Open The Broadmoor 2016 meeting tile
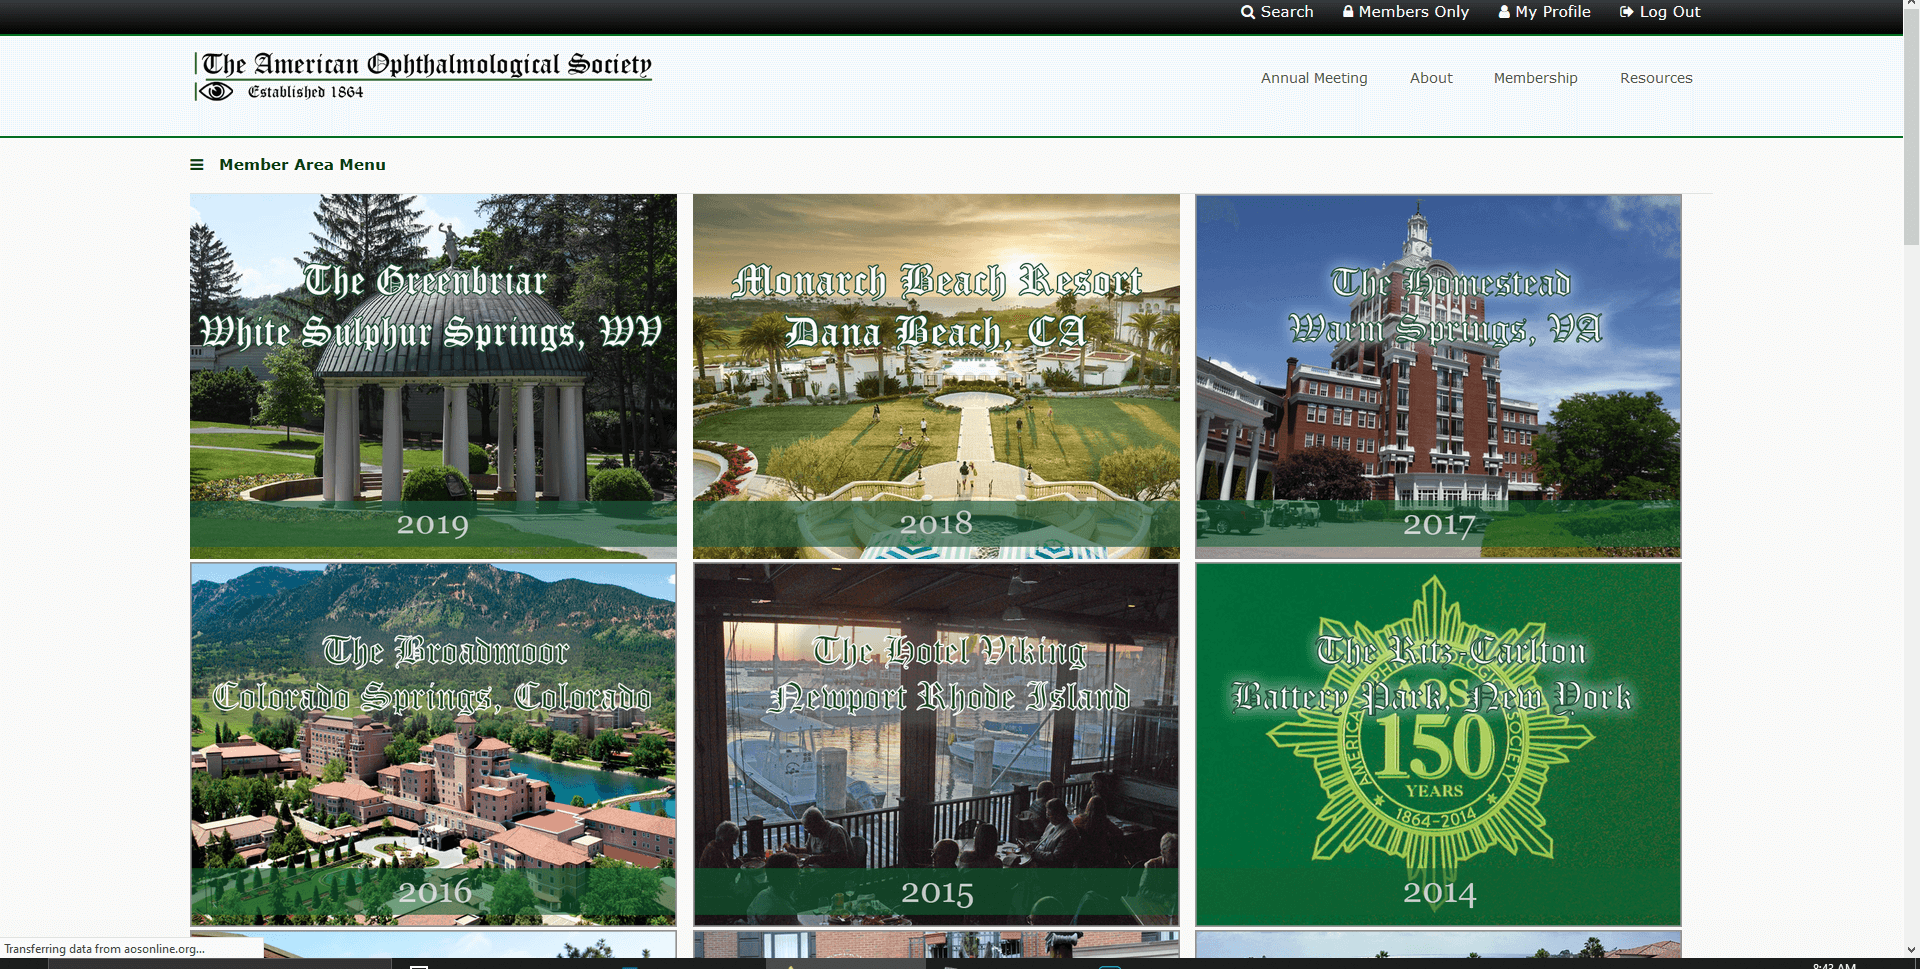This screenshot has width=1920, height=969. pyautogui.click(x=433, y=744)
